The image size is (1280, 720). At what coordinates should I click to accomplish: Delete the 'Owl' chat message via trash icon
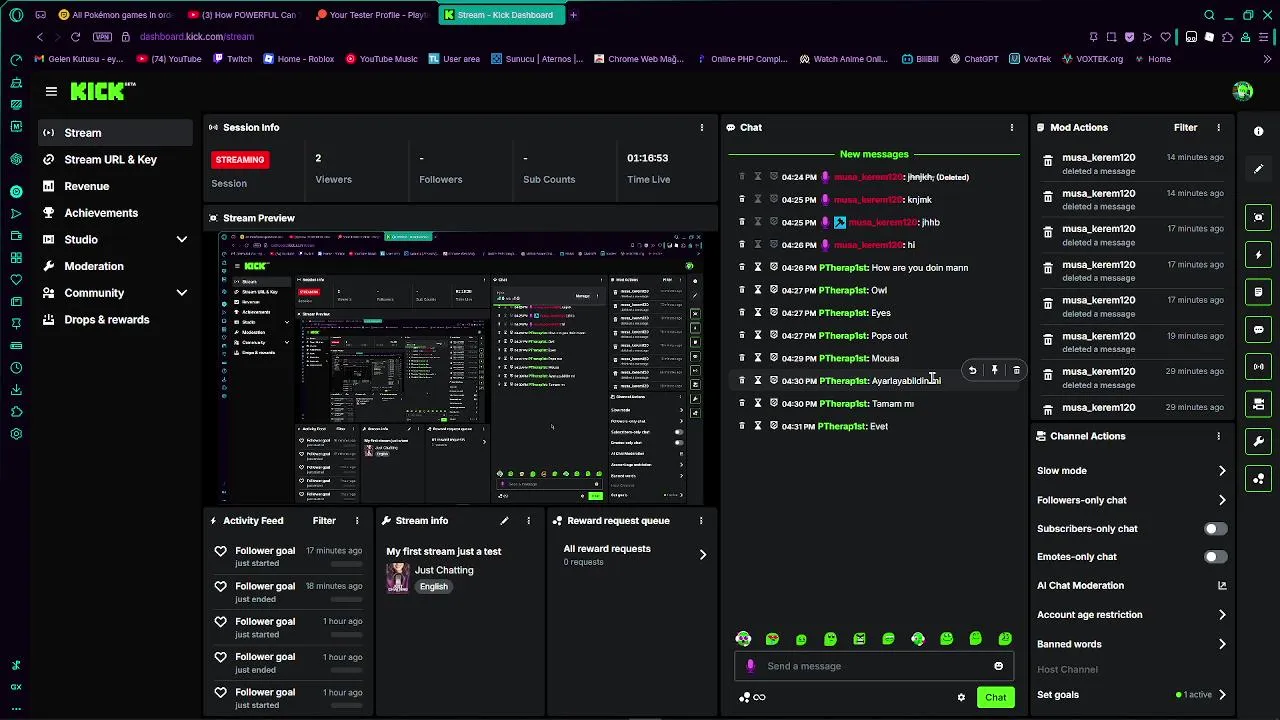coord(742,290)
